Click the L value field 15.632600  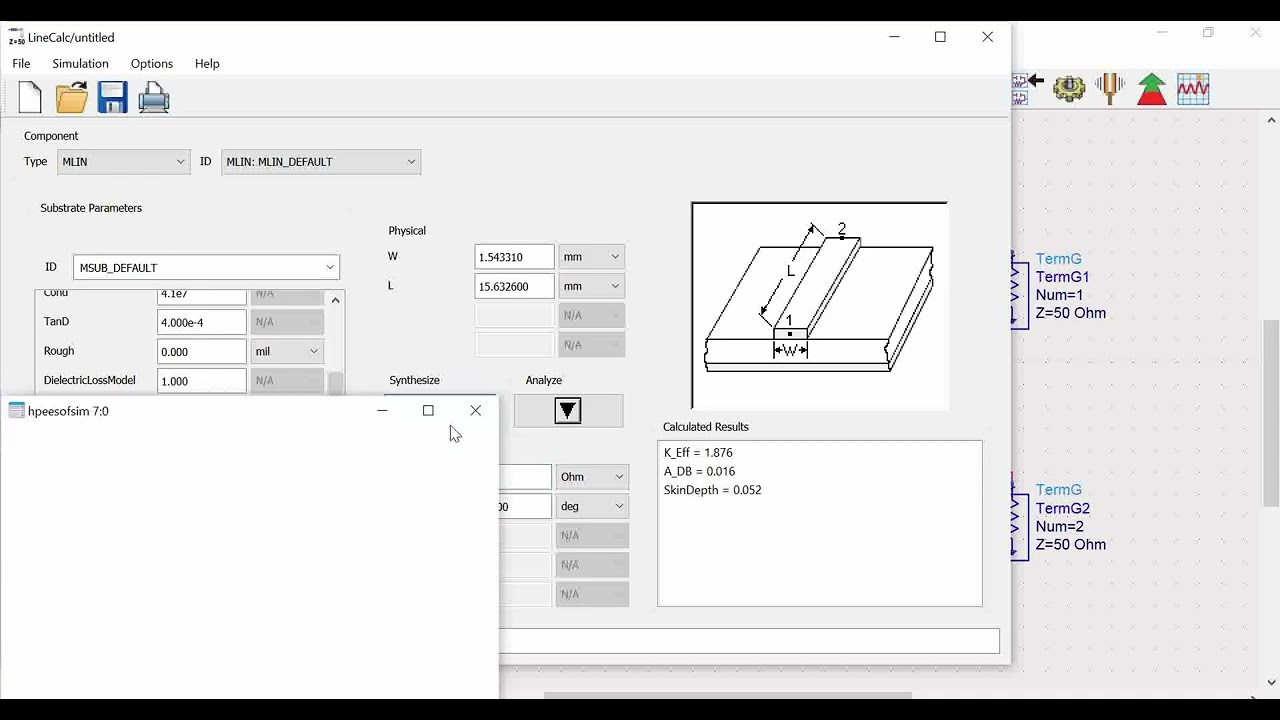click(x=514, y=286)
